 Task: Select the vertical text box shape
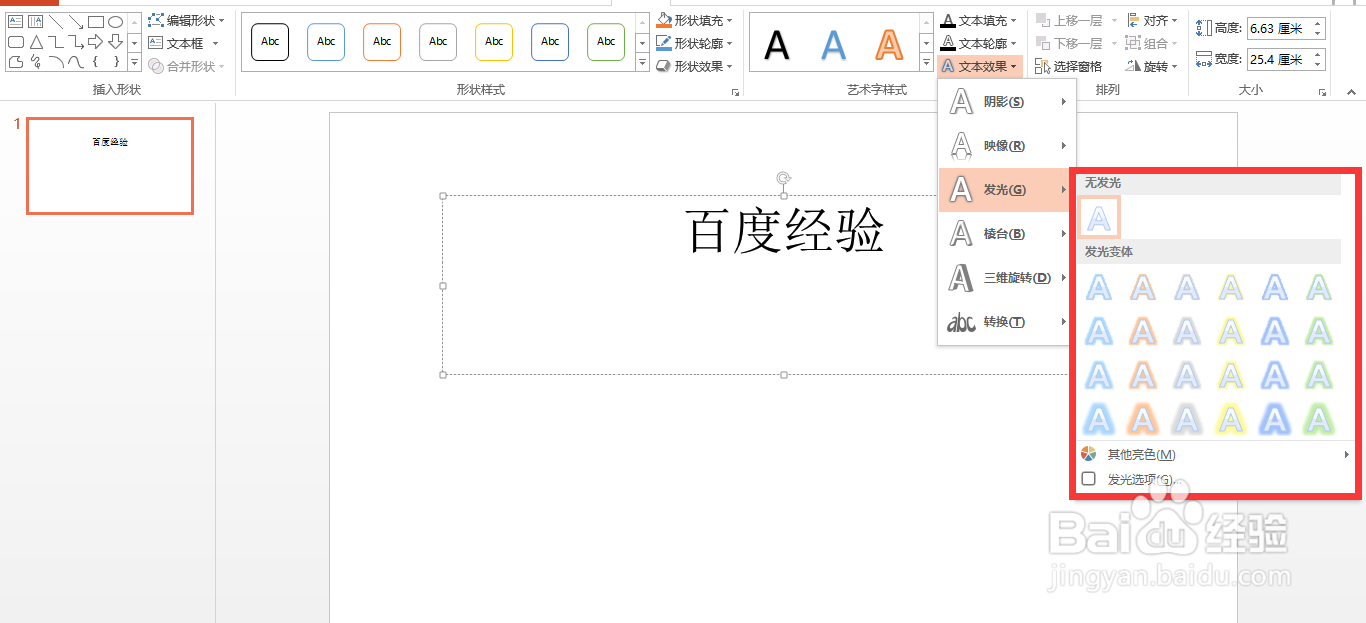coord(36,22)
